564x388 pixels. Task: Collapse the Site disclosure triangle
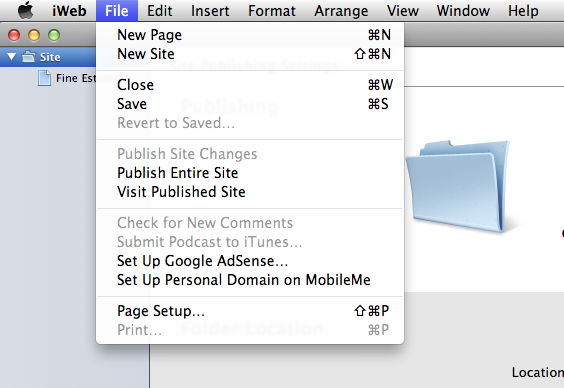point(12,57)
